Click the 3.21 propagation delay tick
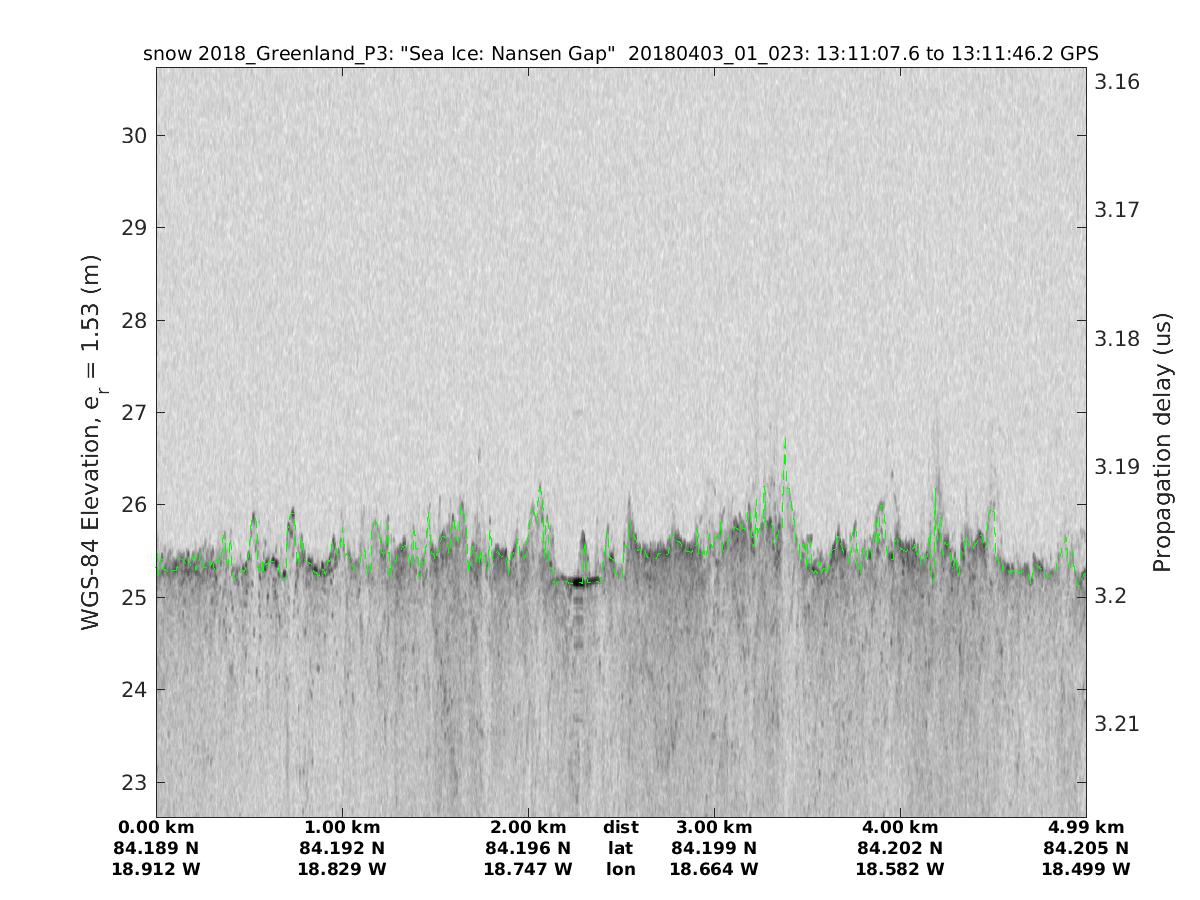1200x900 pixels. tap(1116, 724)
